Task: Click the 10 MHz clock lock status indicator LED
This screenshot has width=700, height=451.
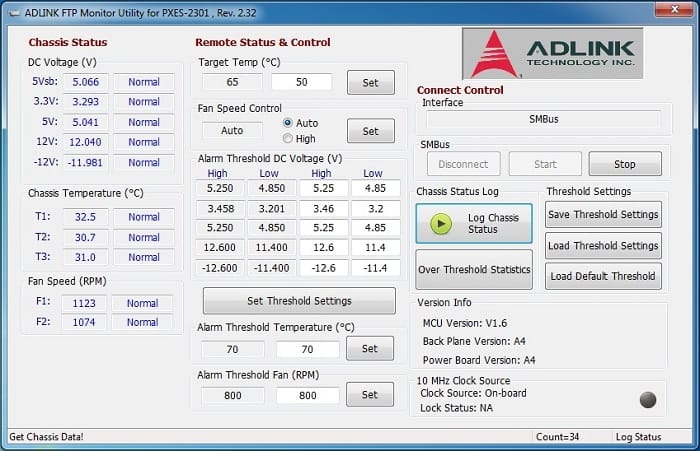Action: tap(648, 400)
